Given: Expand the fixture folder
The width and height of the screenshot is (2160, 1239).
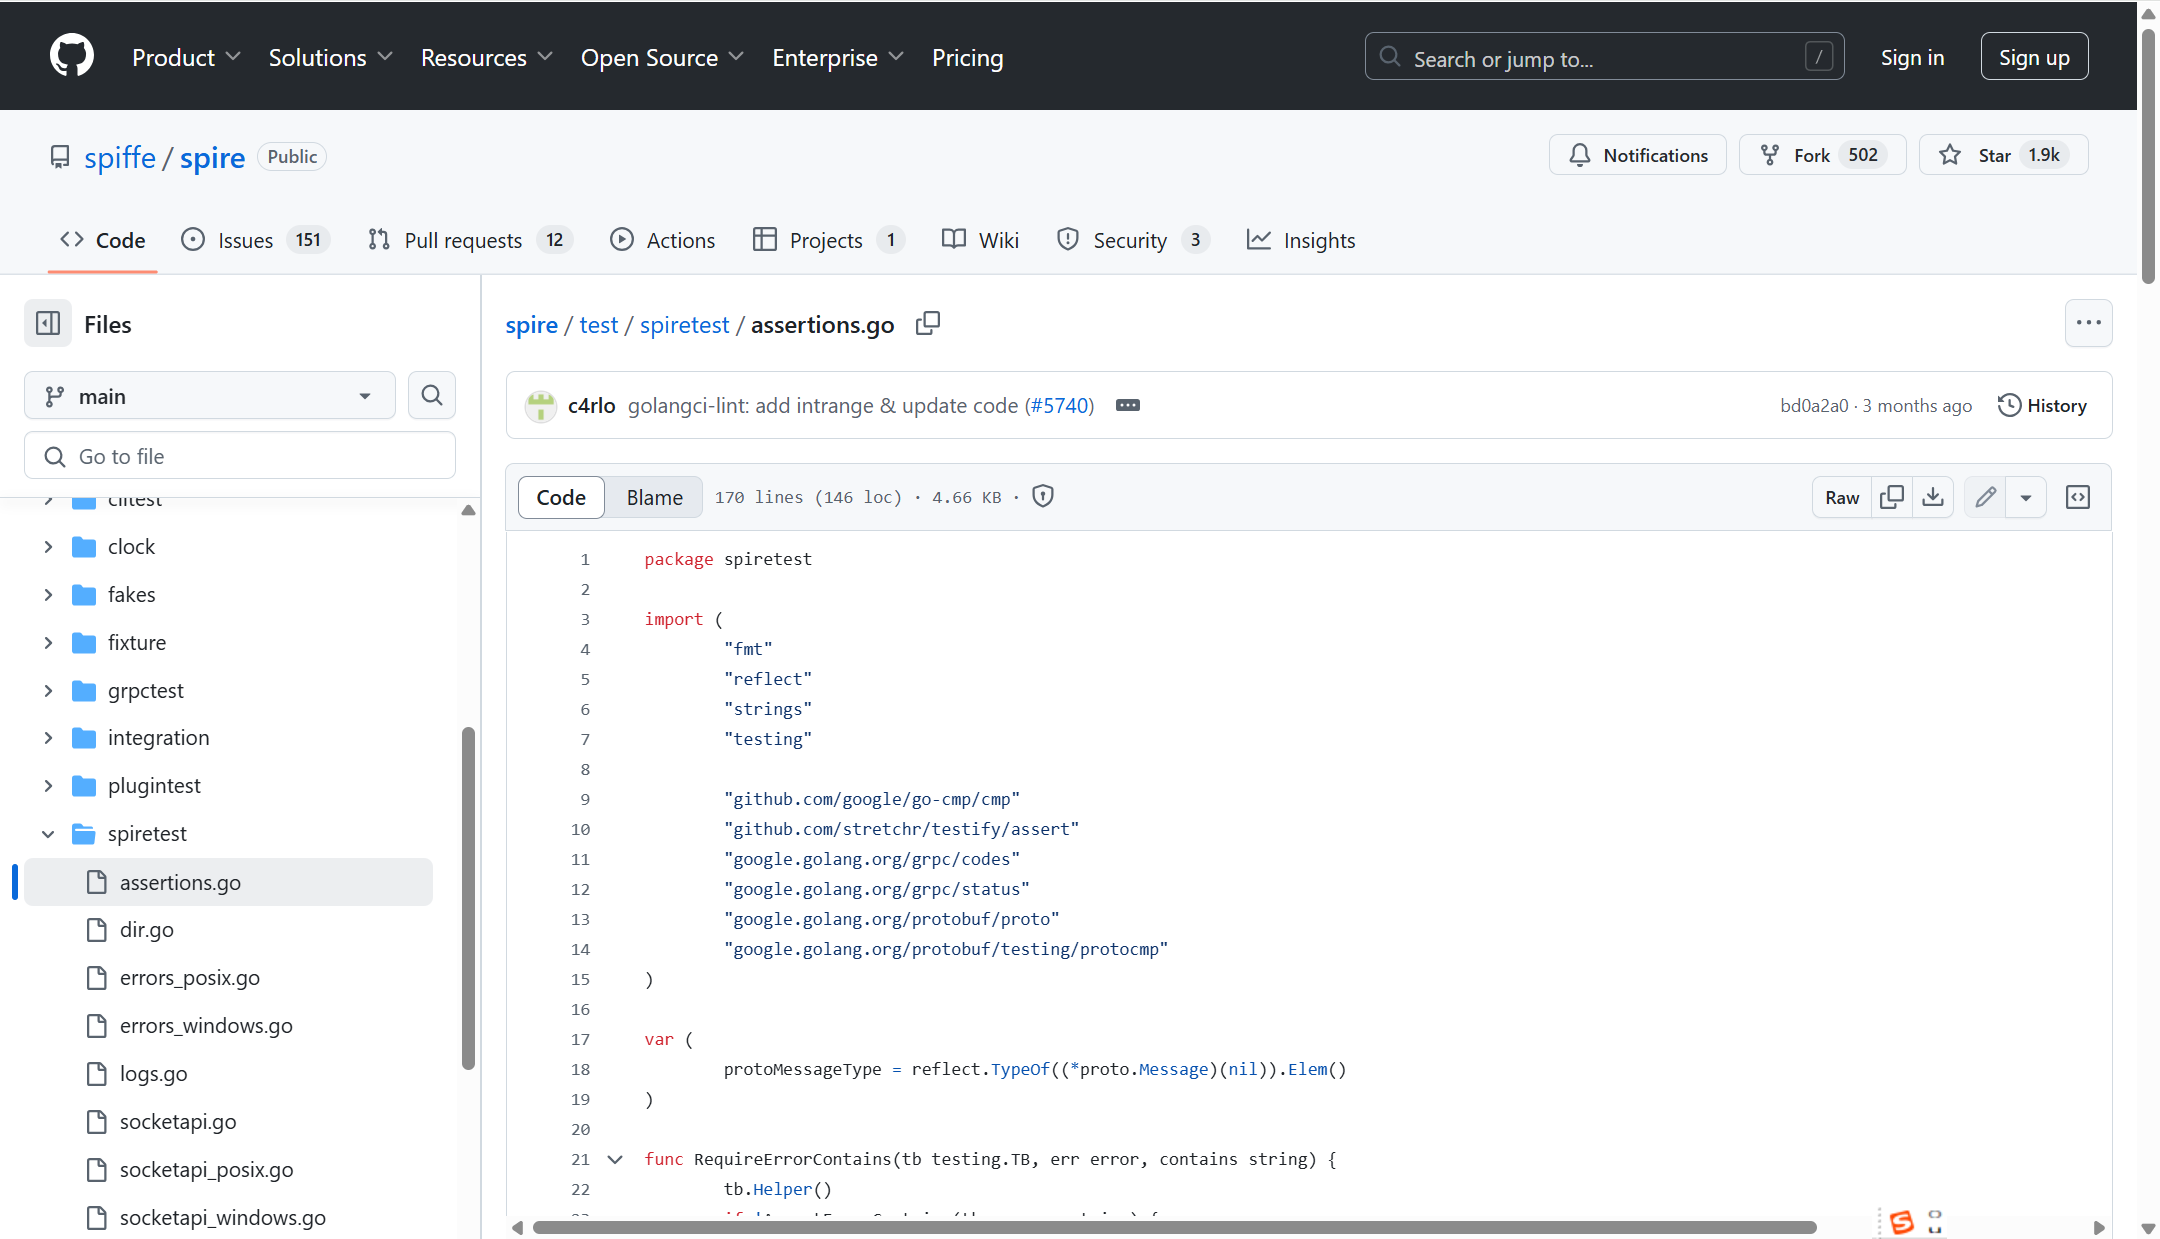Looking at the screenshot, I should tap(48, 642).
